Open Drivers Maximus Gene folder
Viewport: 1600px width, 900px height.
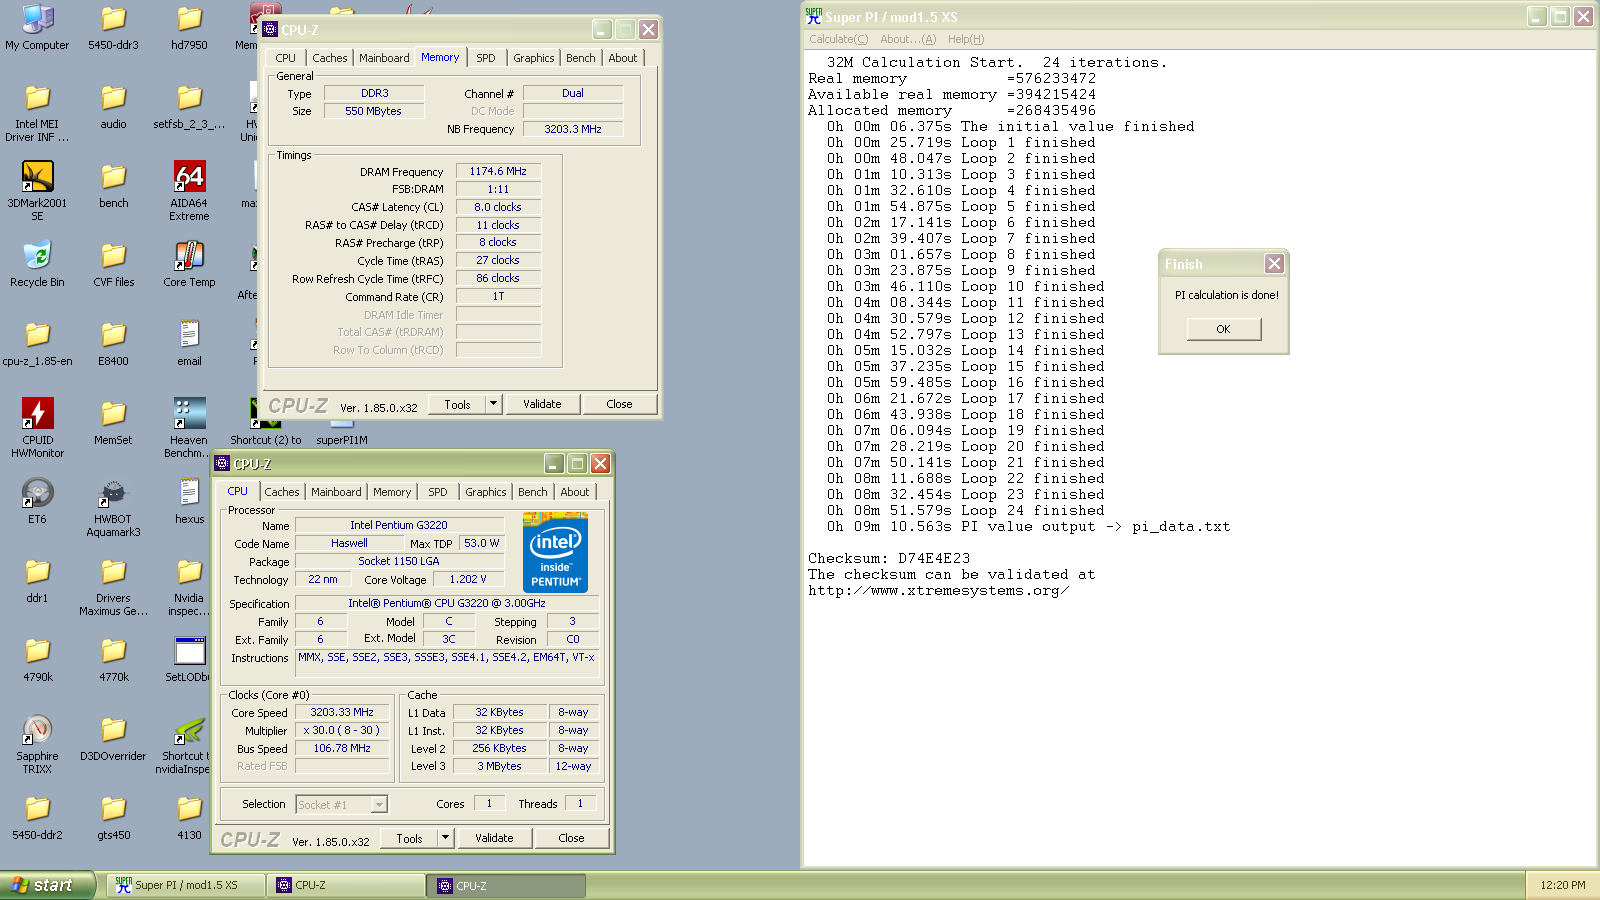click(x=113, y=586)
